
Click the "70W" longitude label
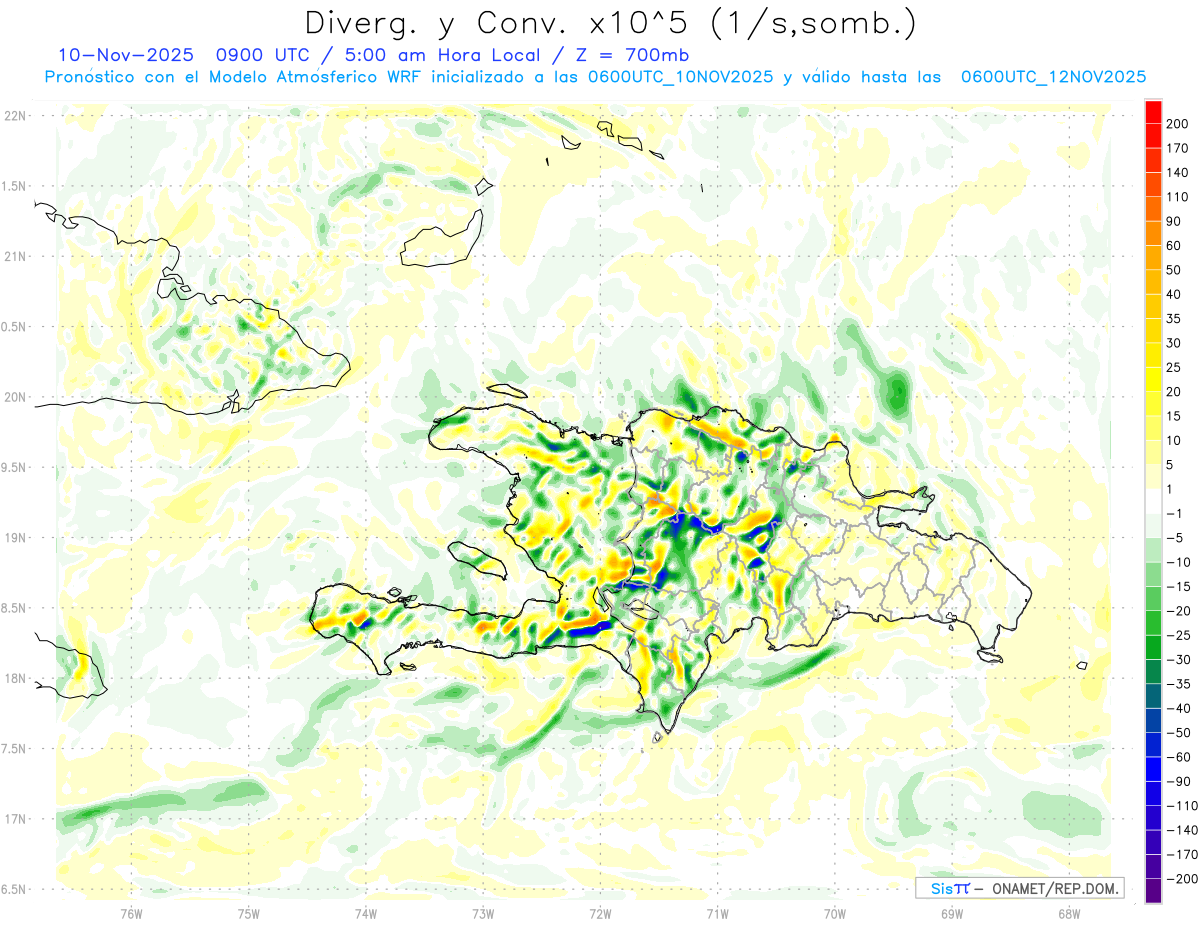[x=835, y=913]
